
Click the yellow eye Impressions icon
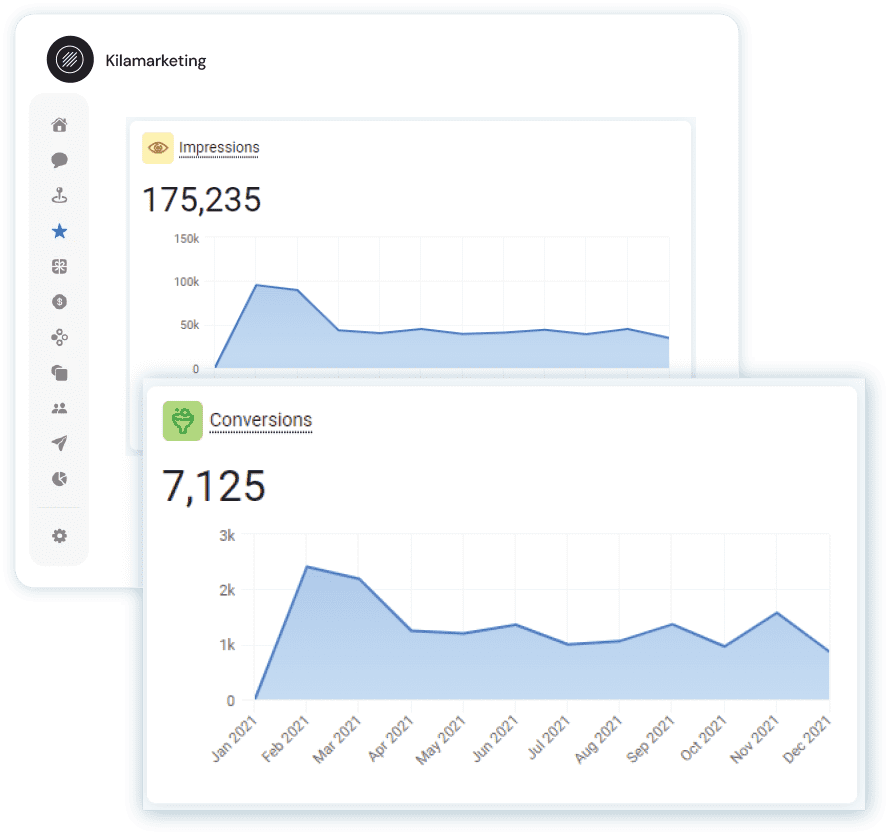[158, 148]
